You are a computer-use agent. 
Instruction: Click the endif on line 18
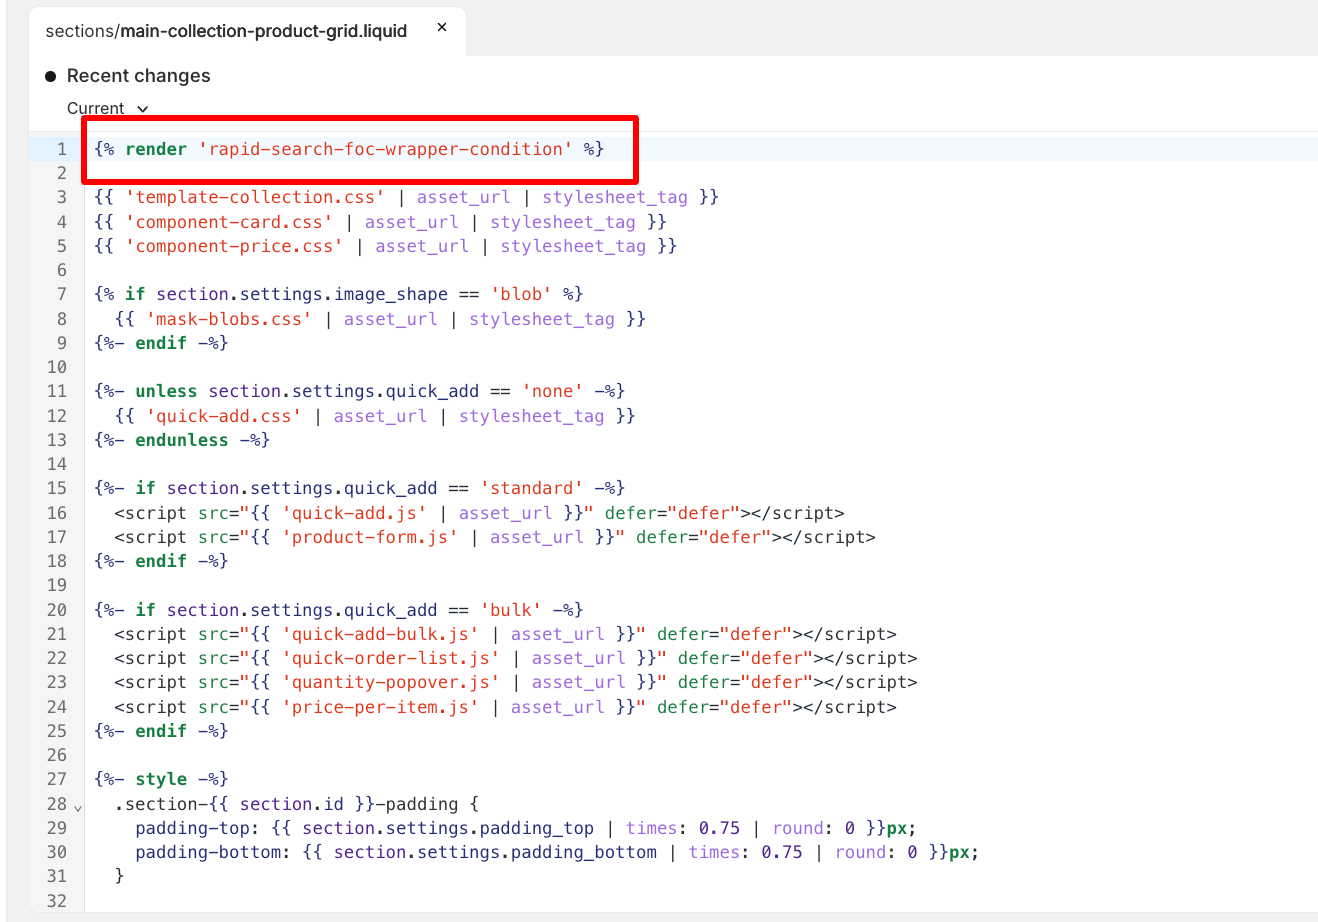pyautogui.click(x=161, y=561)
